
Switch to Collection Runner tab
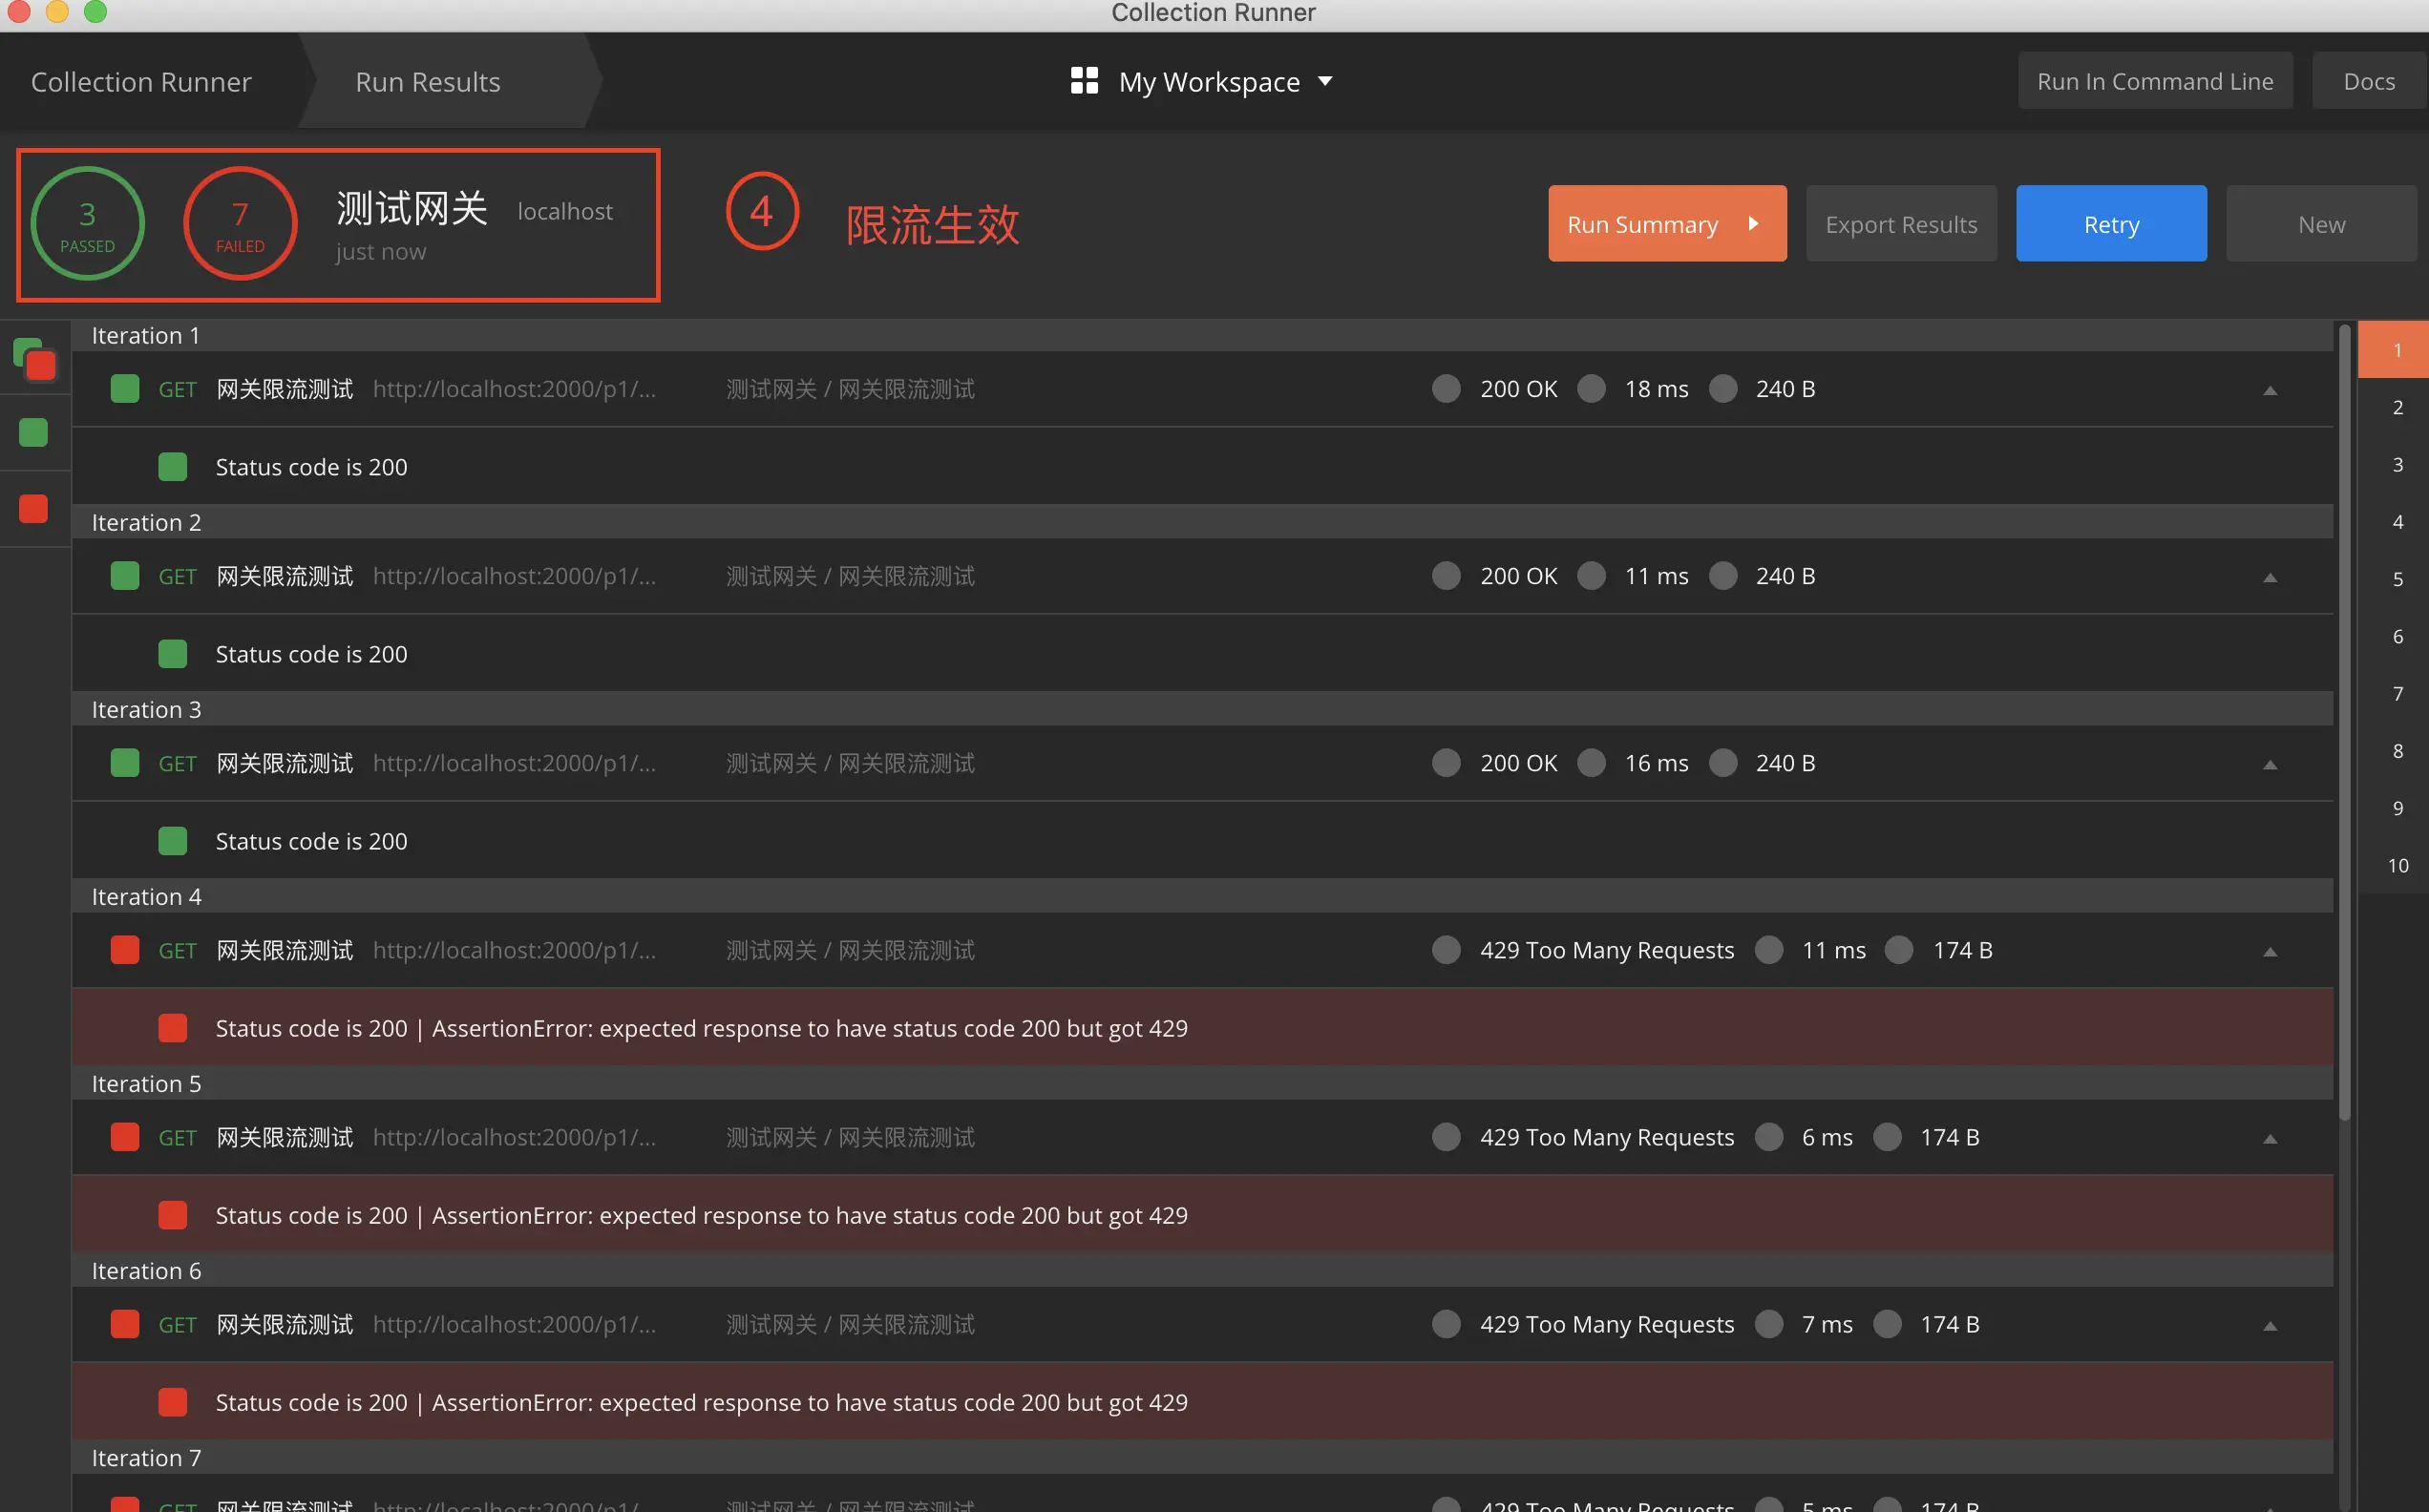point(141,81)
